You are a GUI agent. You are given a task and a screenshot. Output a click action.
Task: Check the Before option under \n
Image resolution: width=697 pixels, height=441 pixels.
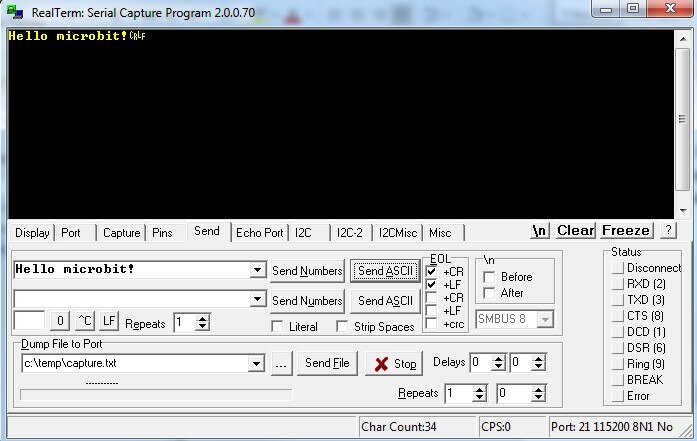click(489, 277)
